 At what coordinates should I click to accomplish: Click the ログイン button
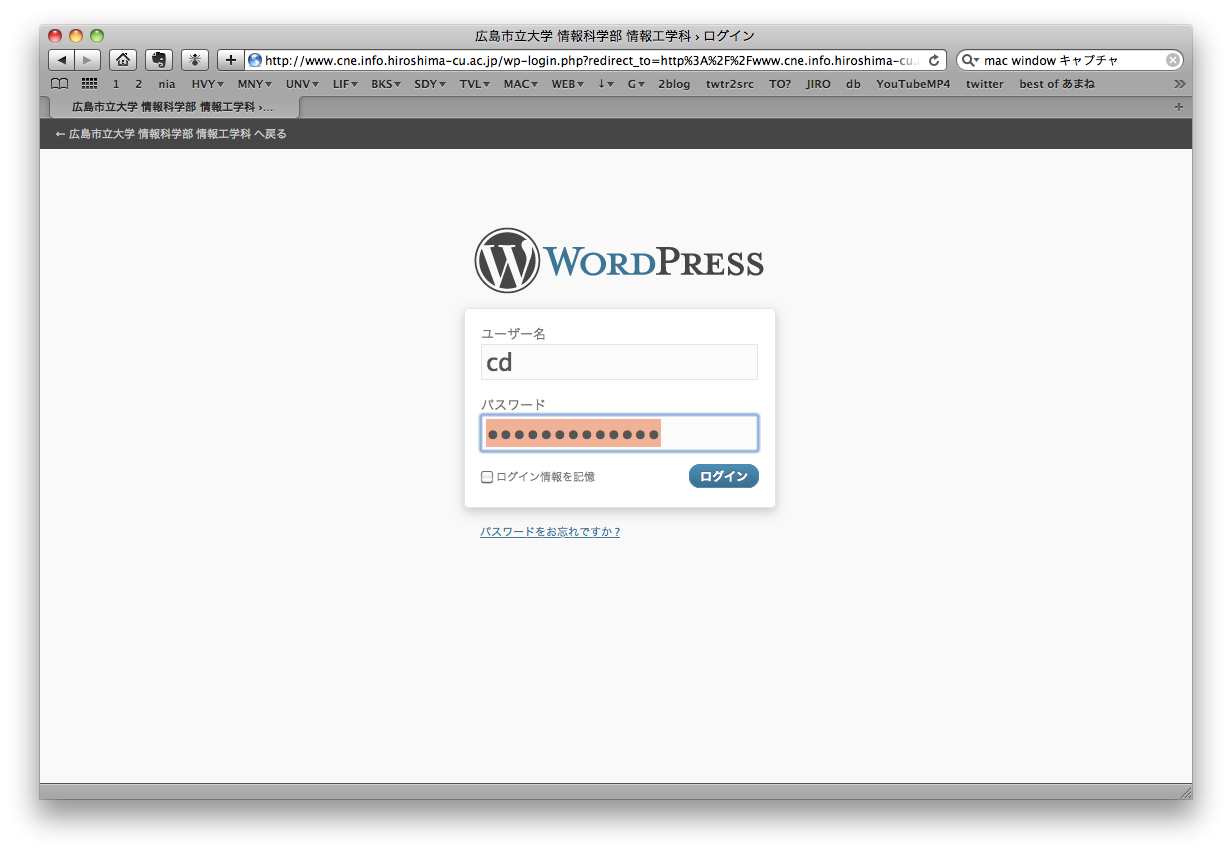click(x=724, y=476)
